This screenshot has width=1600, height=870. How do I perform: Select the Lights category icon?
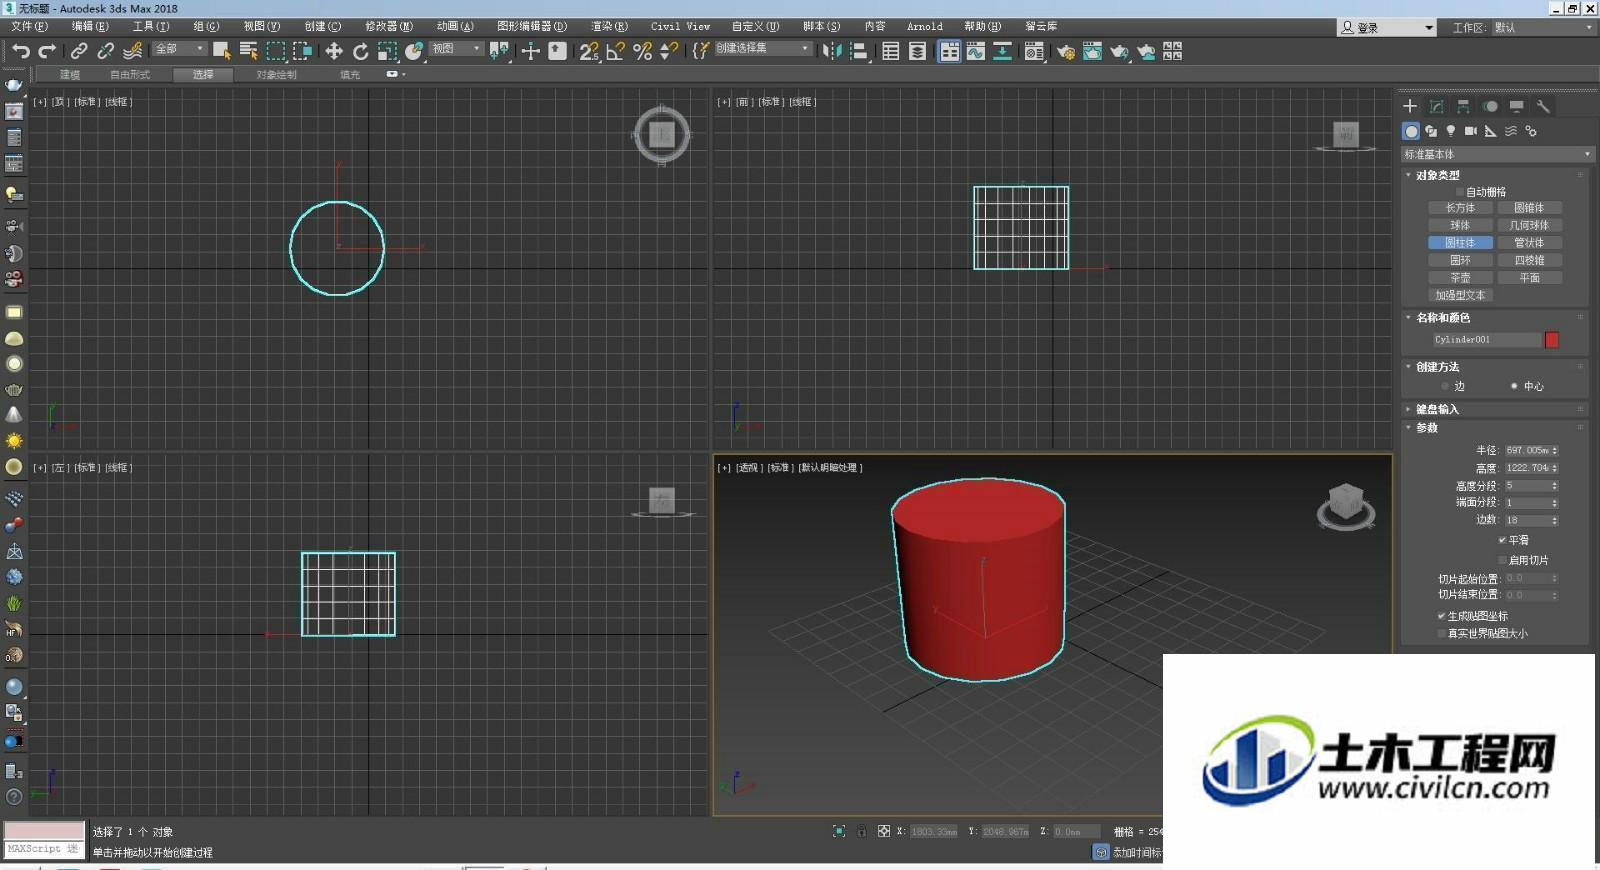(1451, 131)
